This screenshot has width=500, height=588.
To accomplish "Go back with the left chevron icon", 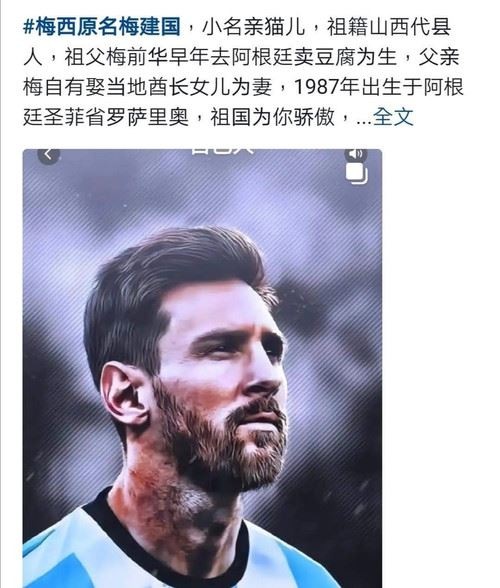I will pyautogui.click(x=48, y=154).
